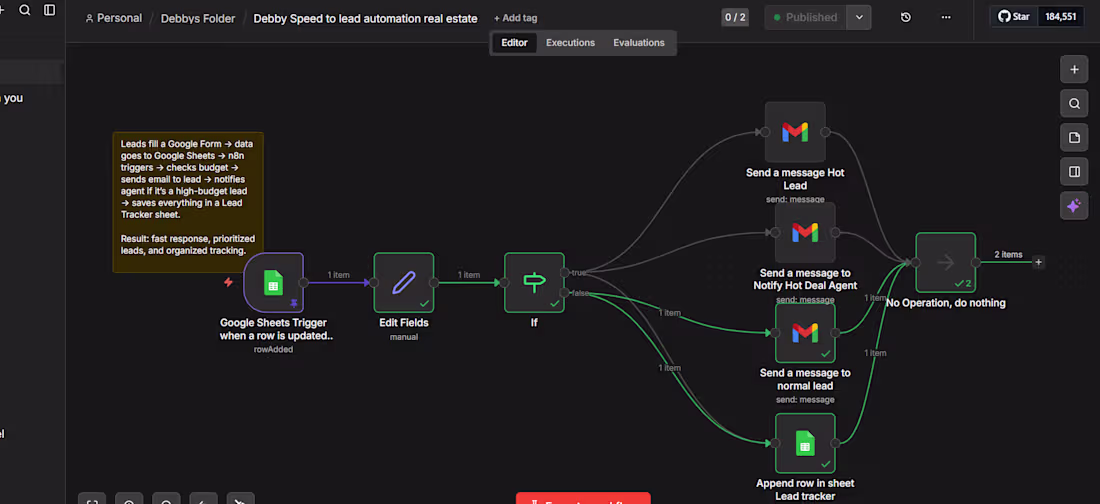Screen dimensions: 1100x504
Task: Click the 184,551 star count
Action: [1059, 17]
